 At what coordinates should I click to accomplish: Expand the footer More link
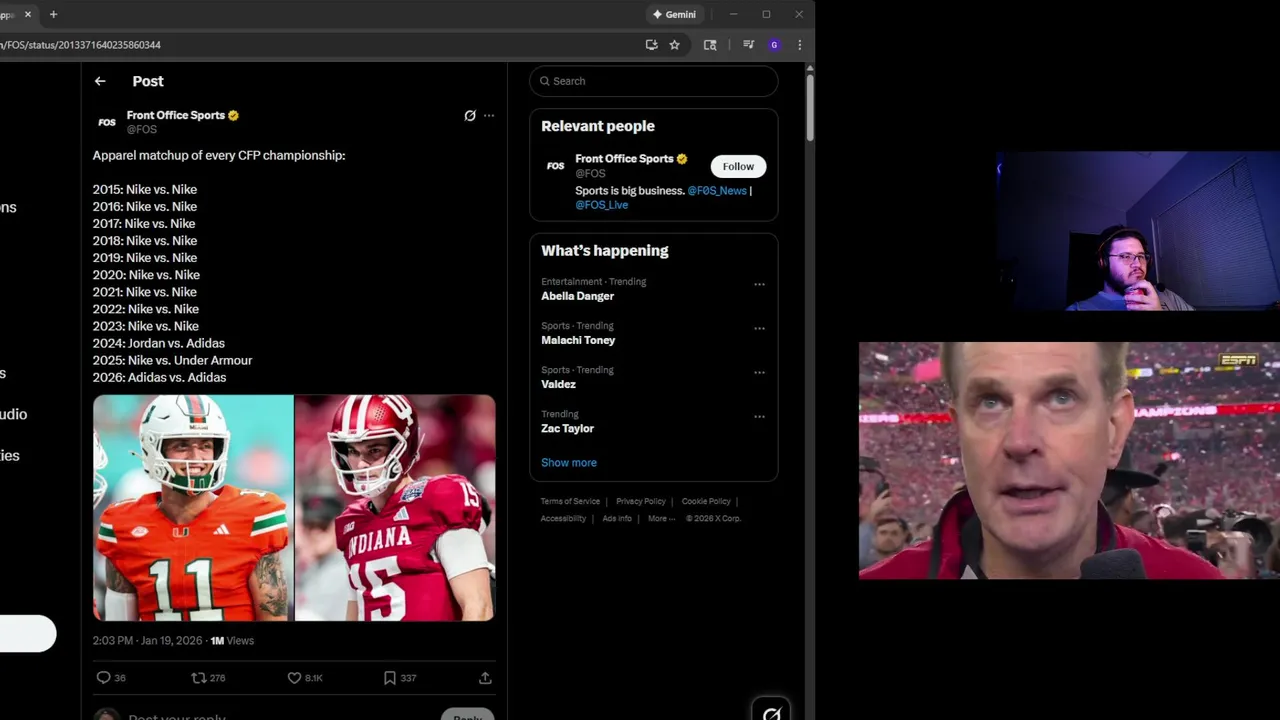point(661,518)
